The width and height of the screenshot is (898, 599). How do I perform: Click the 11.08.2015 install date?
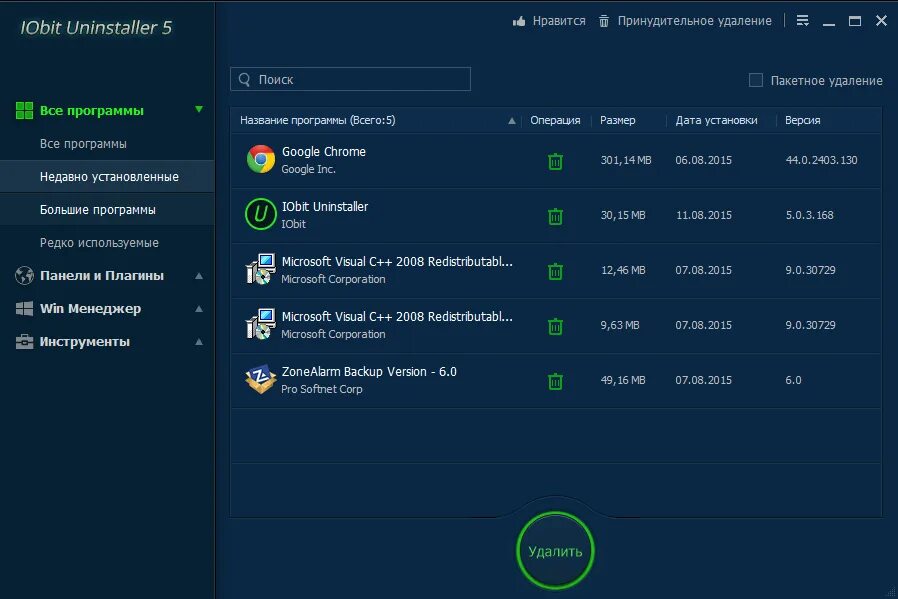pos(704,215)
